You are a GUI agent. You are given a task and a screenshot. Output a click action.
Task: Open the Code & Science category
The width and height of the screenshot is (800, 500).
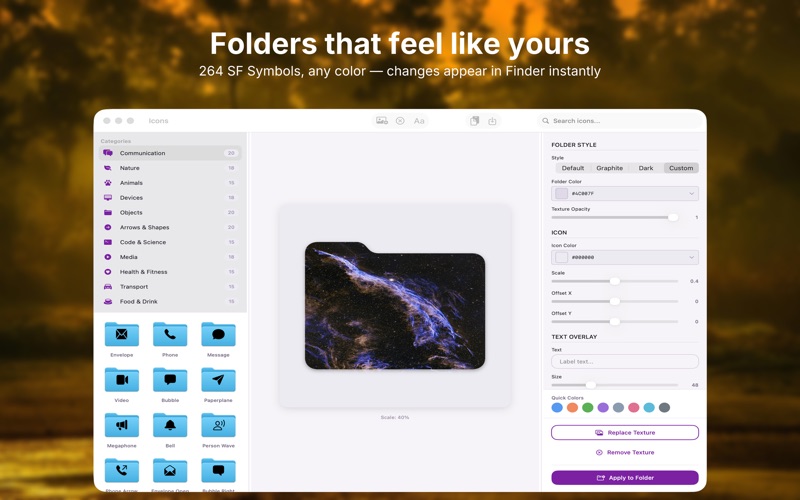tap(170, 242)
